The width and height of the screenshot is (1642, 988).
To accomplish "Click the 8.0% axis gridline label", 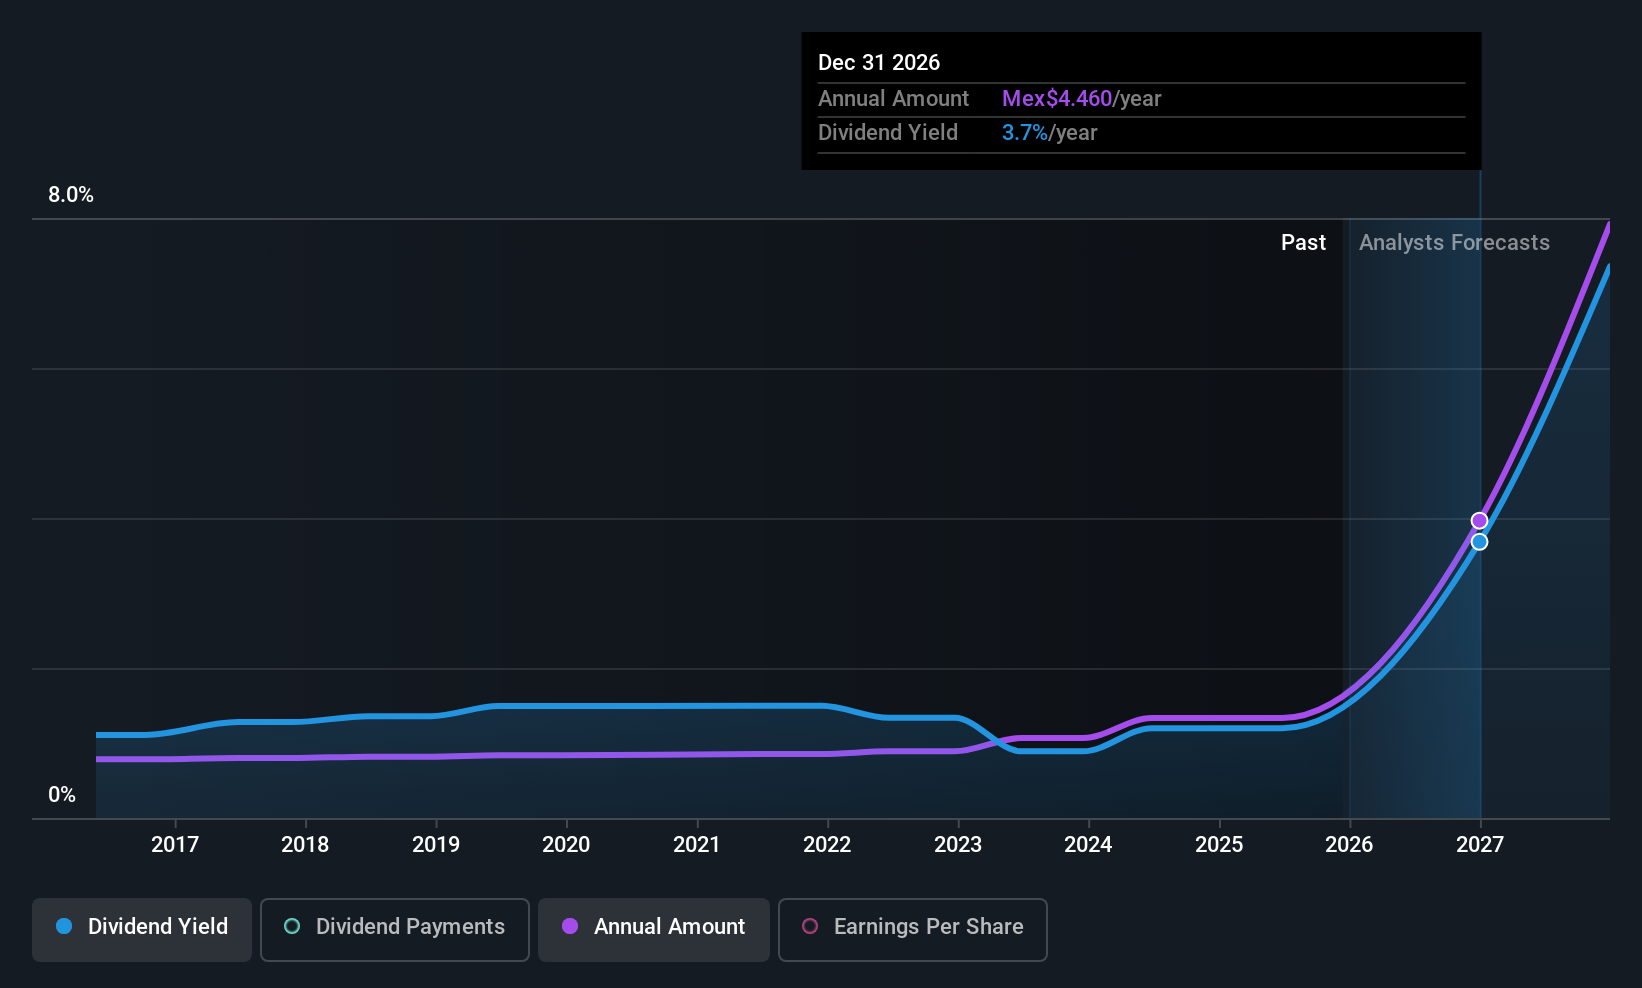I will pyautogui.click(x=71, y=195).
